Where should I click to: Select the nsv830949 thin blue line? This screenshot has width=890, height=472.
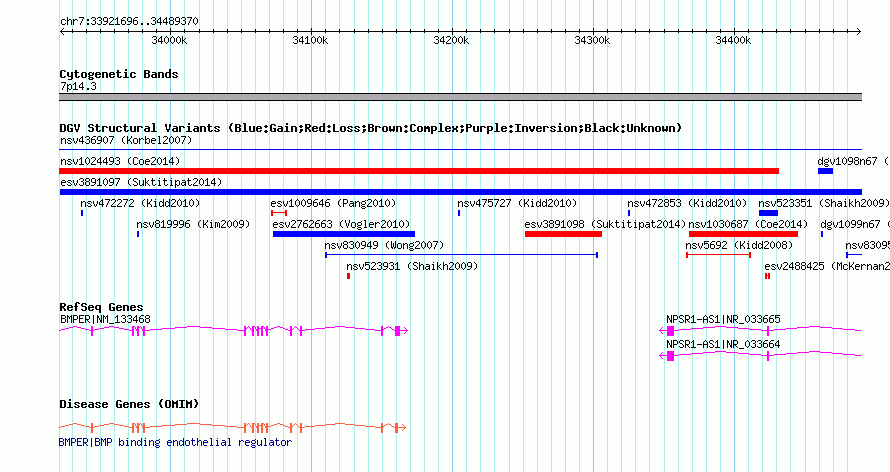[x=461, y=255]
